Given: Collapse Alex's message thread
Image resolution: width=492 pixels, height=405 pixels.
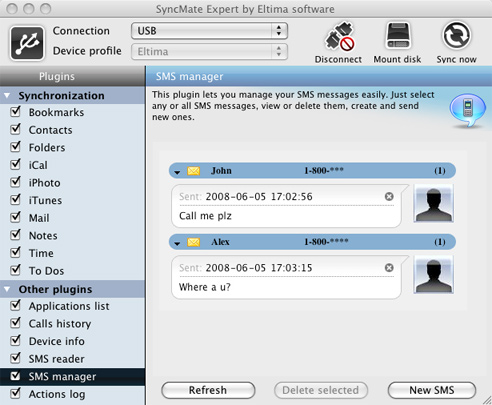Looking at the screenshot, I should [177, 243].
